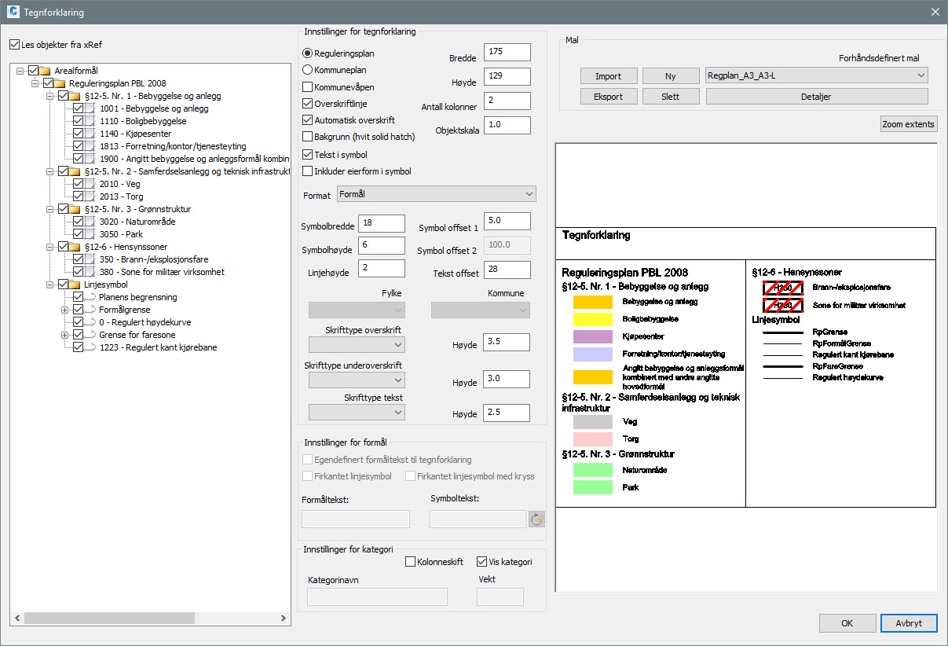Enable the Kommunevåpen checkbox
This screenshot has width=948, height=646.
308,87
